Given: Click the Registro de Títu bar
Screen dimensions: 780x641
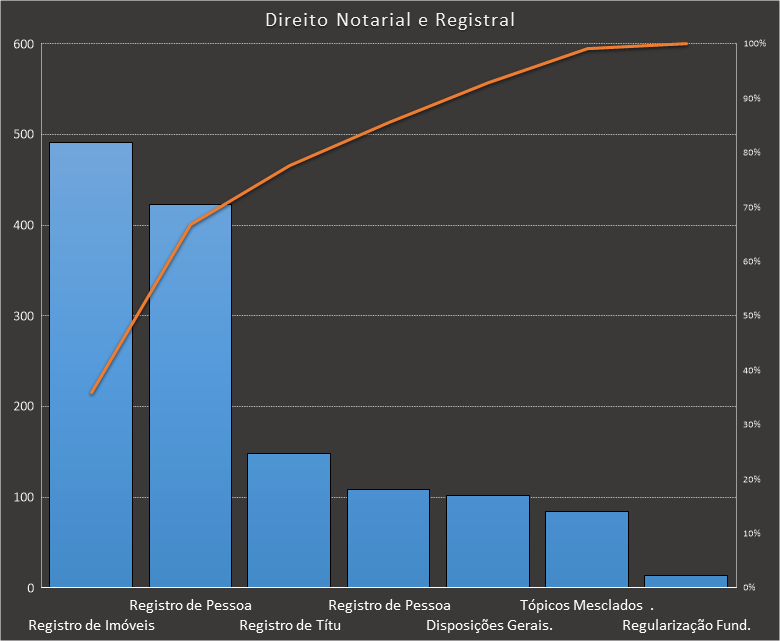Looking at the screenshot, I should click(x=289, y=520).
